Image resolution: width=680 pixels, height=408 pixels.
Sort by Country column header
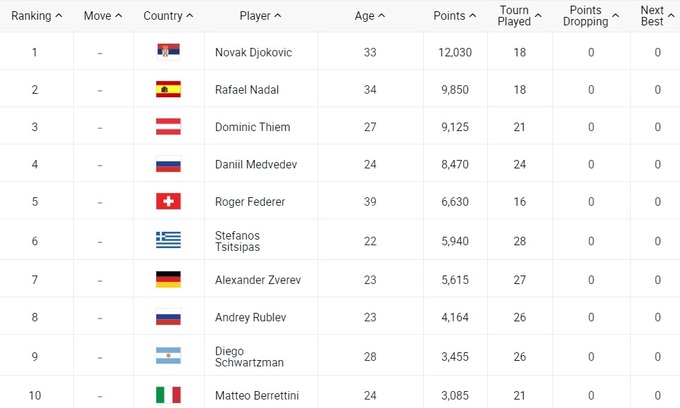click(x=167, y=16)
